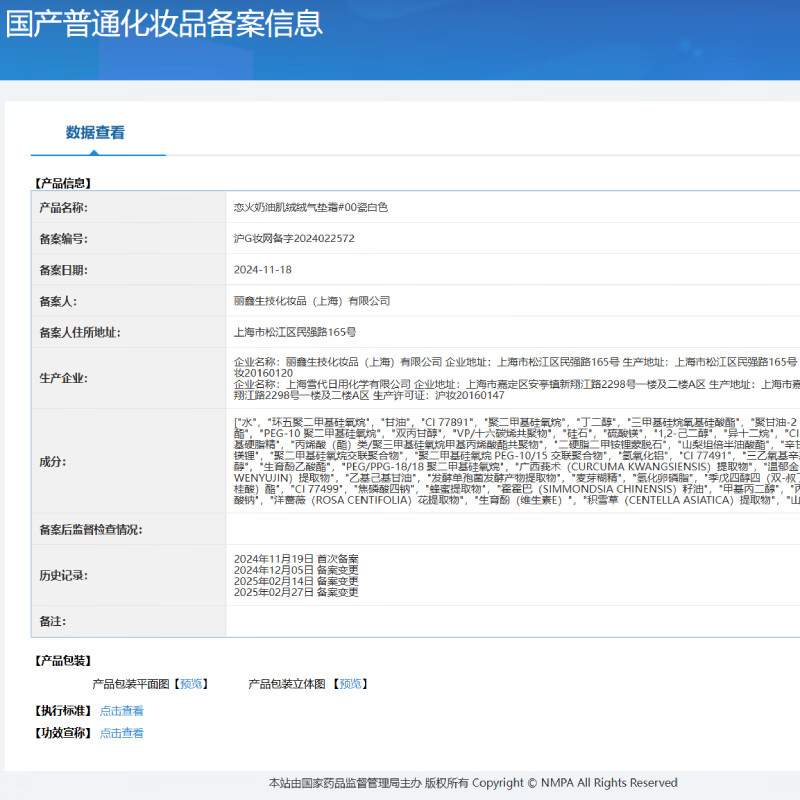Click 点击查看 next to 功效宣称

coord(121,733)
